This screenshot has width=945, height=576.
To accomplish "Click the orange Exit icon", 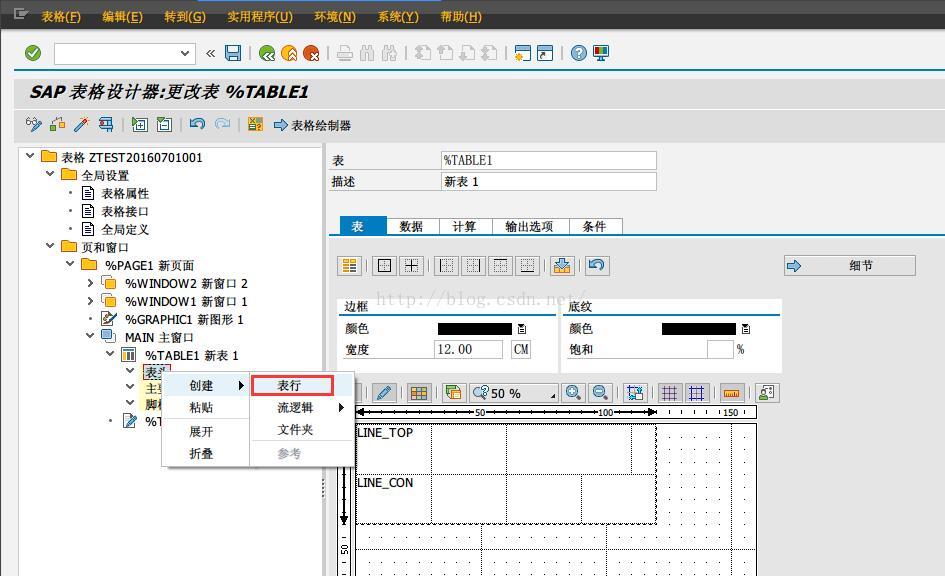I will pos(289,53).
